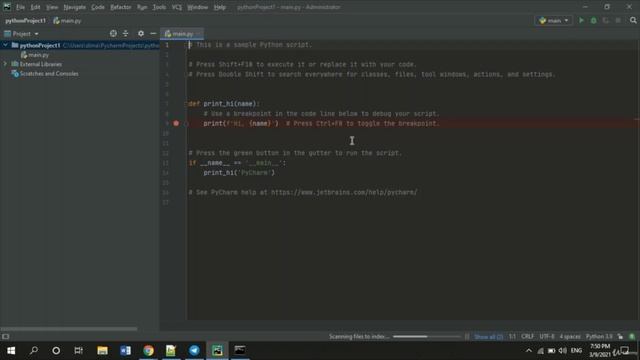Click Cortana circle icon on taskbar

click(x=56, y=350)
